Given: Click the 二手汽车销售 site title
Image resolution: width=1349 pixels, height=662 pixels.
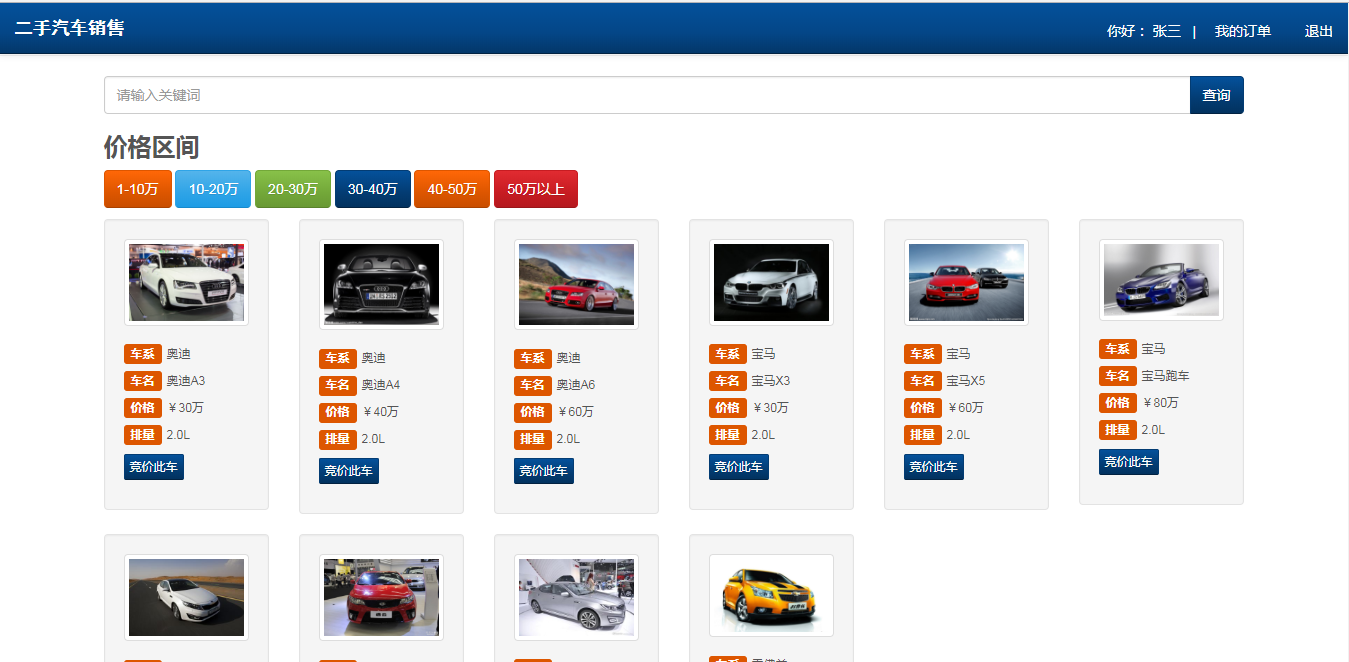Looking at the screenshot, I should coord(69,28).
